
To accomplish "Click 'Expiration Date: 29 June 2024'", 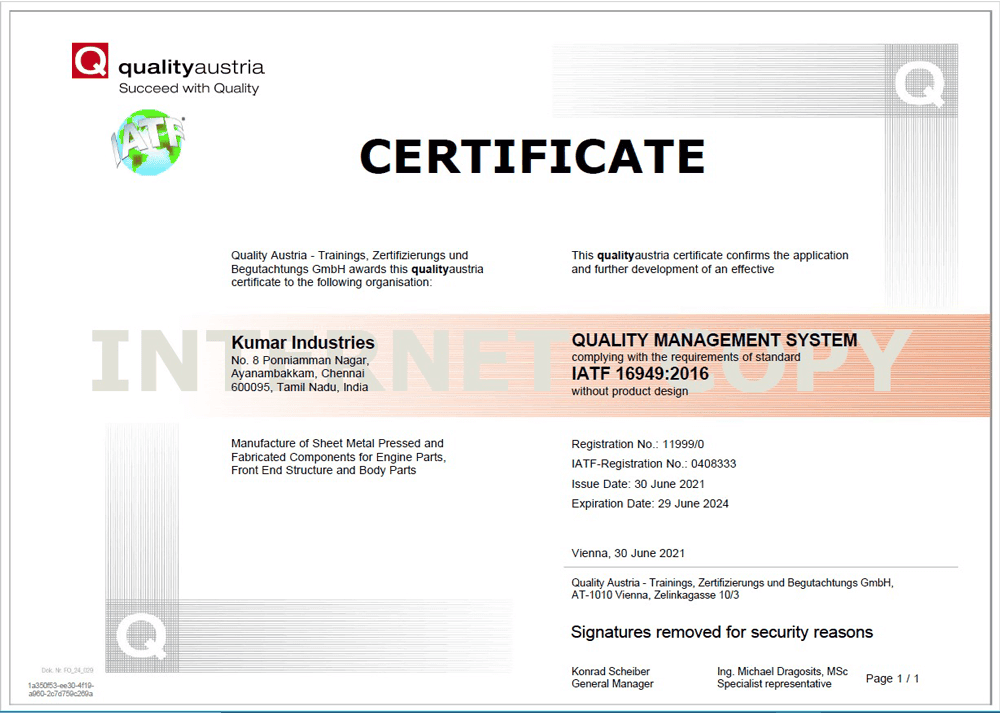I will [x=650, y=504].
